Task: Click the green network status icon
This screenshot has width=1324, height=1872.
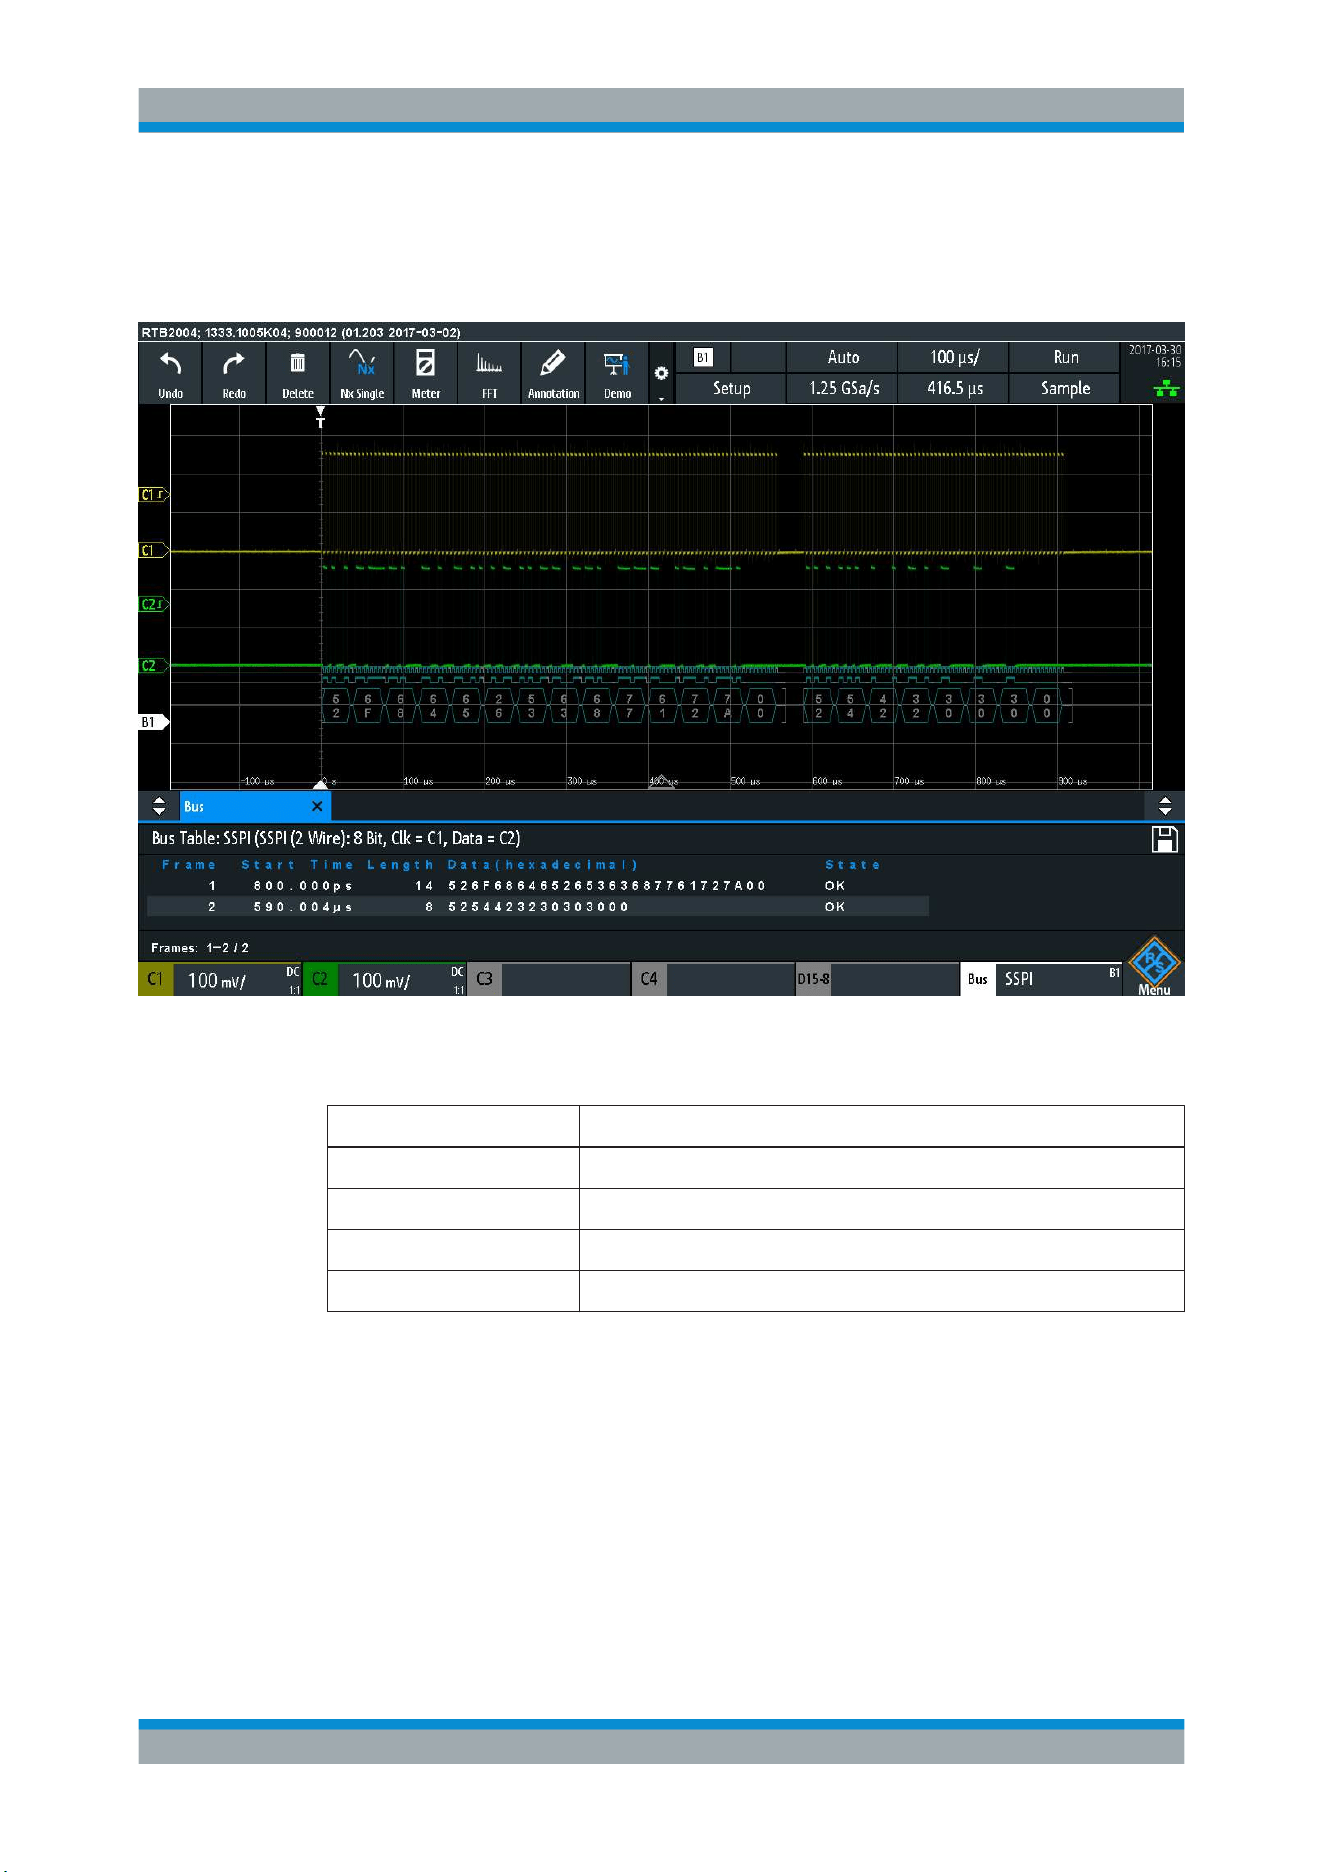Action: point(1166,389)
